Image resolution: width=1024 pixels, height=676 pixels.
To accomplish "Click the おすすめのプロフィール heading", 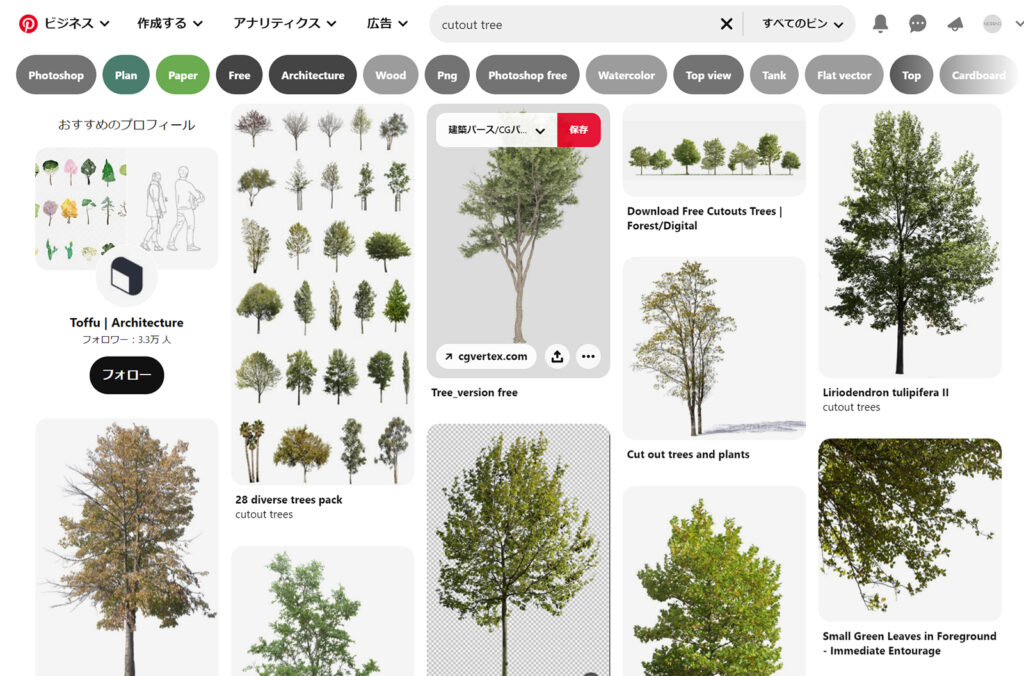I will [127, 125].
